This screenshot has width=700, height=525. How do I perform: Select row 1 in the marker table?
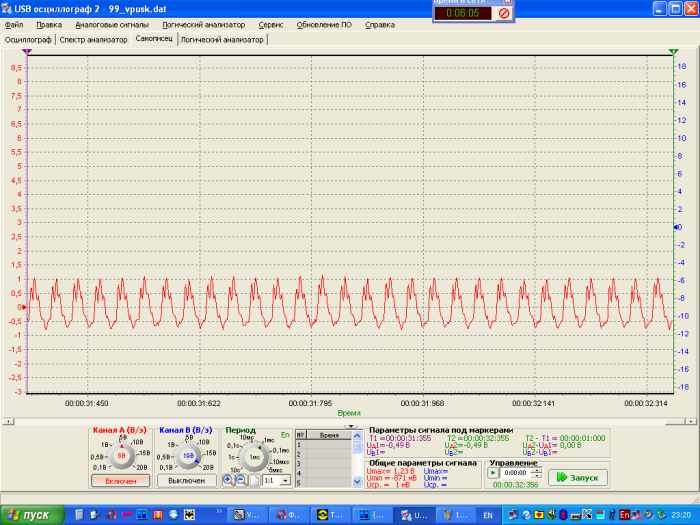(324, 445)
